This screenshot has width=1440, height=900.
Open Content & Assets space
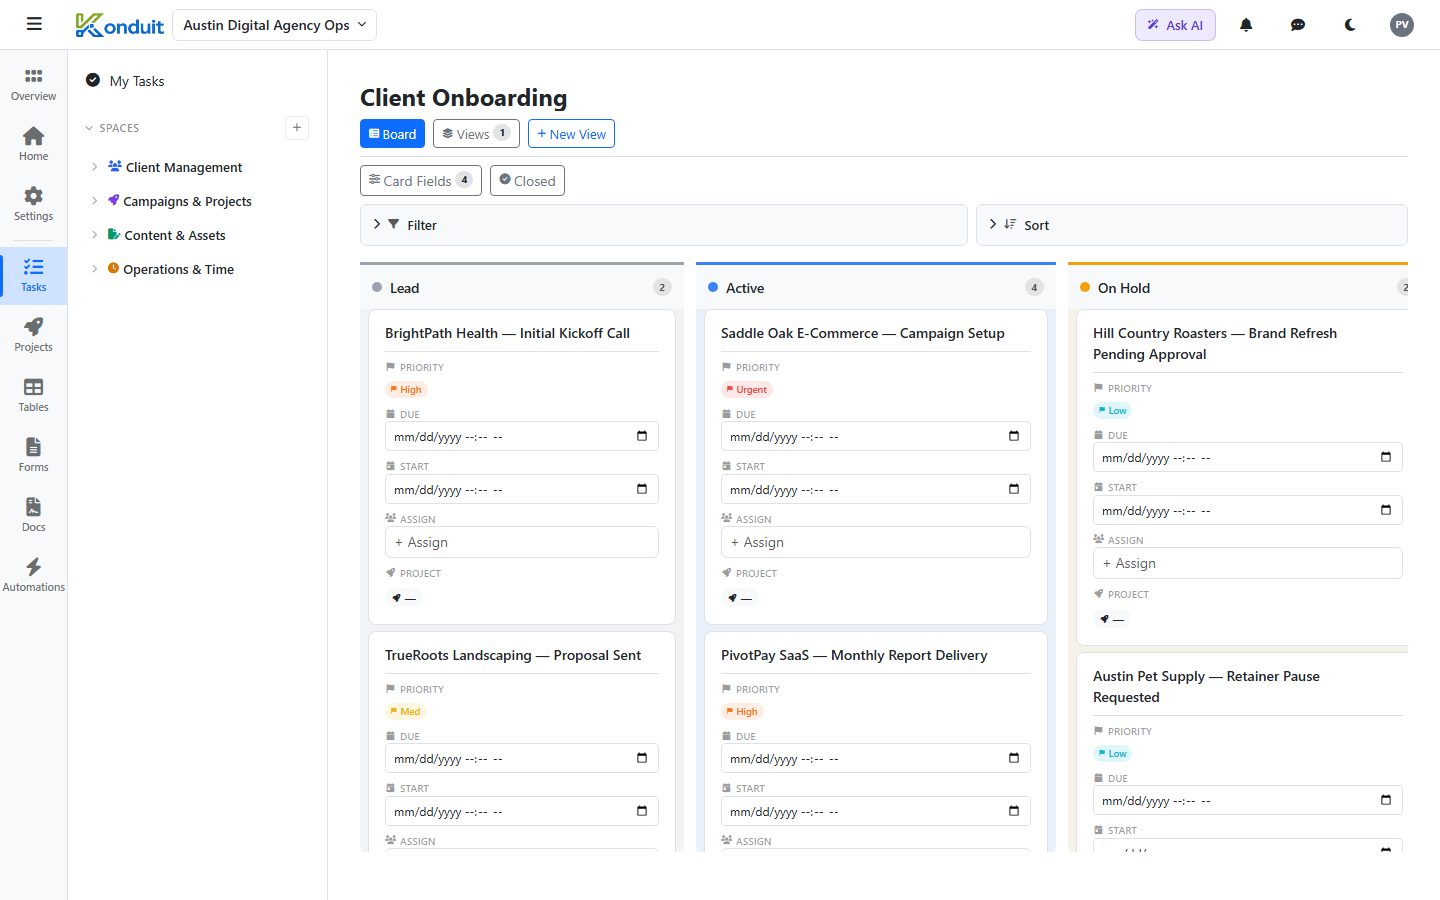point(175,235)
